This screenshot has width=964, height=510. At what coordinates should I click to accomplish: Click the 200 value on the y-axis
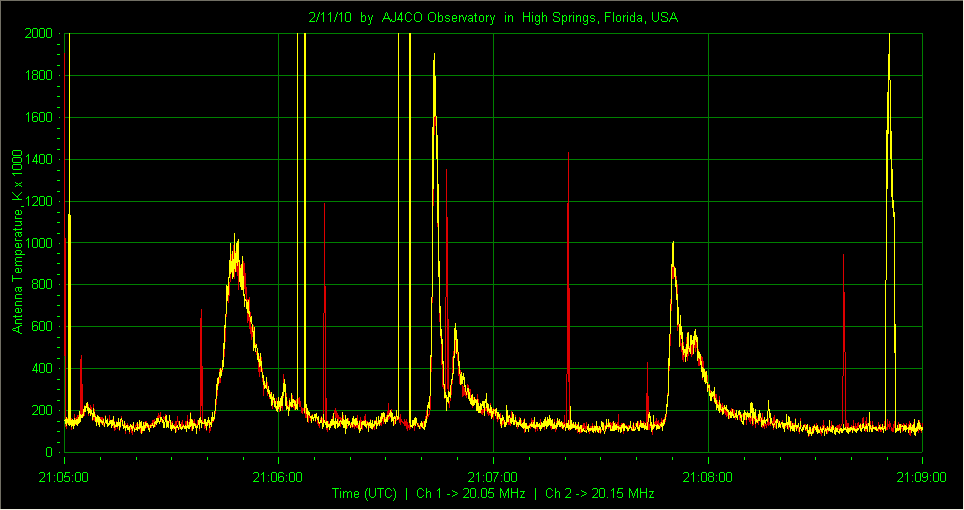(42, 410)
